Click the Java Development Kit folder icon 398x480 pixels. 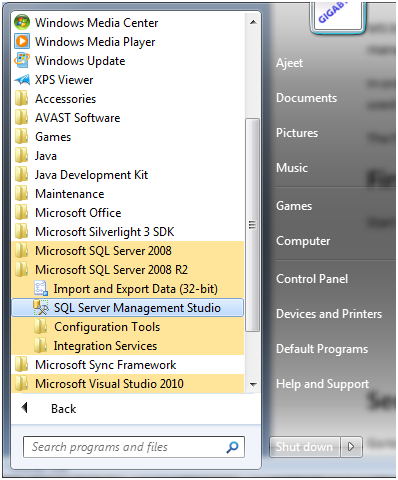(22, 175)
